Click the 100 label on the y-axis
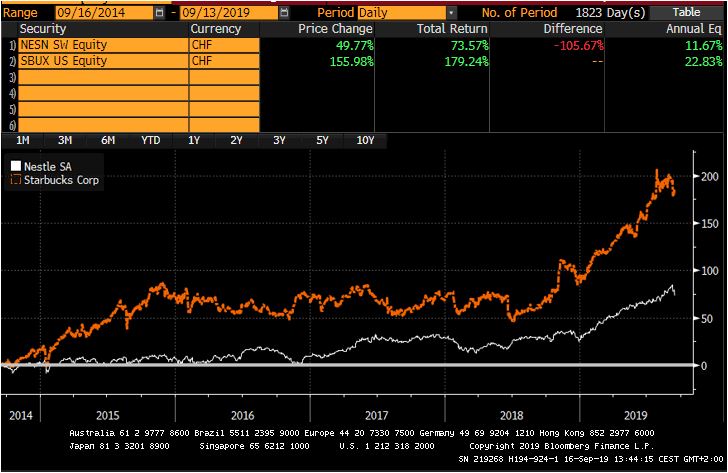The height and width of the screenshot is (473, 728). pyautogui.click(x=710, y=271)
